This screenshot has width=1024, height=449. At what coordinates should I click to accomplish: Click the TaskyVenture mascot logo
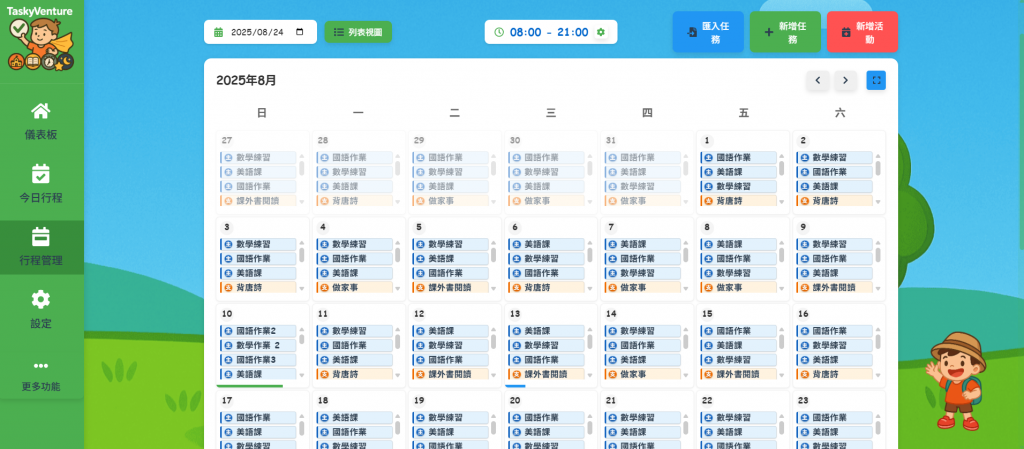[40, 43]
